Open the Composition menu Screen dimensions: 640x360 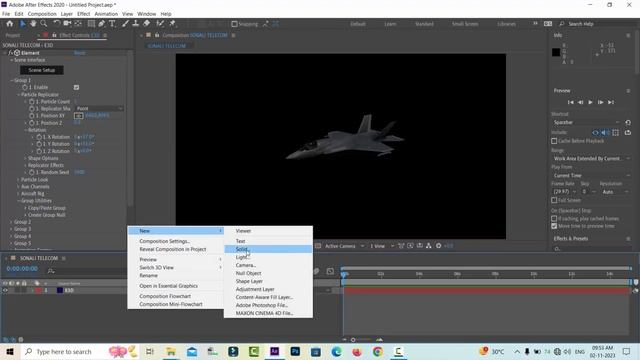pos(42,14)
